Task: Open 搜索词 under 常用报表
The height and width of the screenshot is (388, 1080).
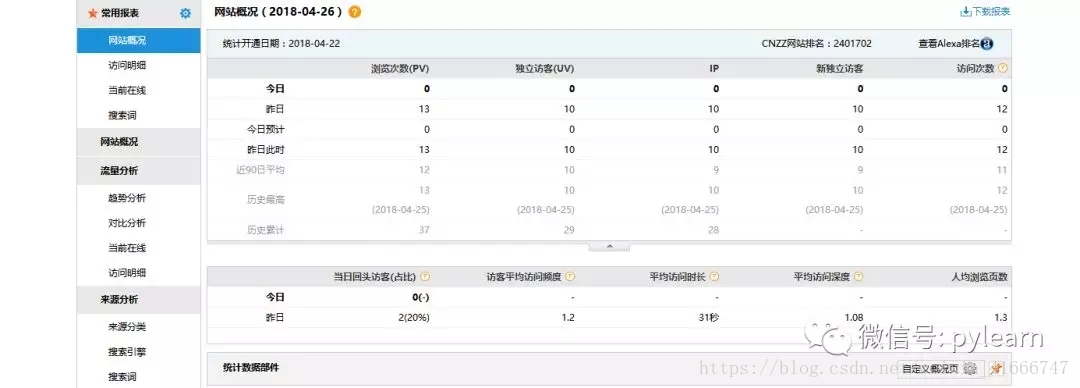Action: (122, 115)
